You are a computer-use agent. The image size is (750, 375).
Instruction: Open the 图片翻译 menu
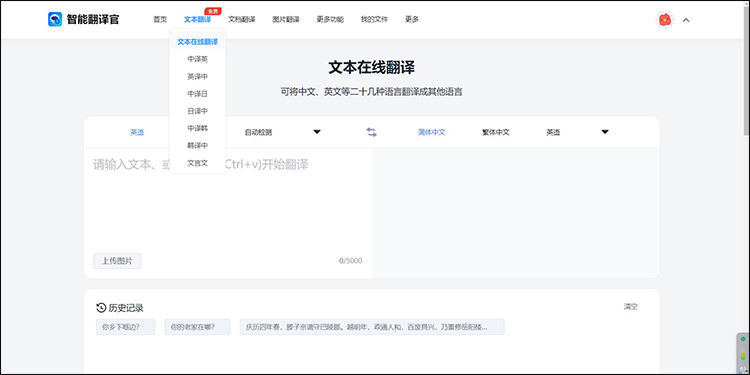pyautogui.click(x=286, y=20)
